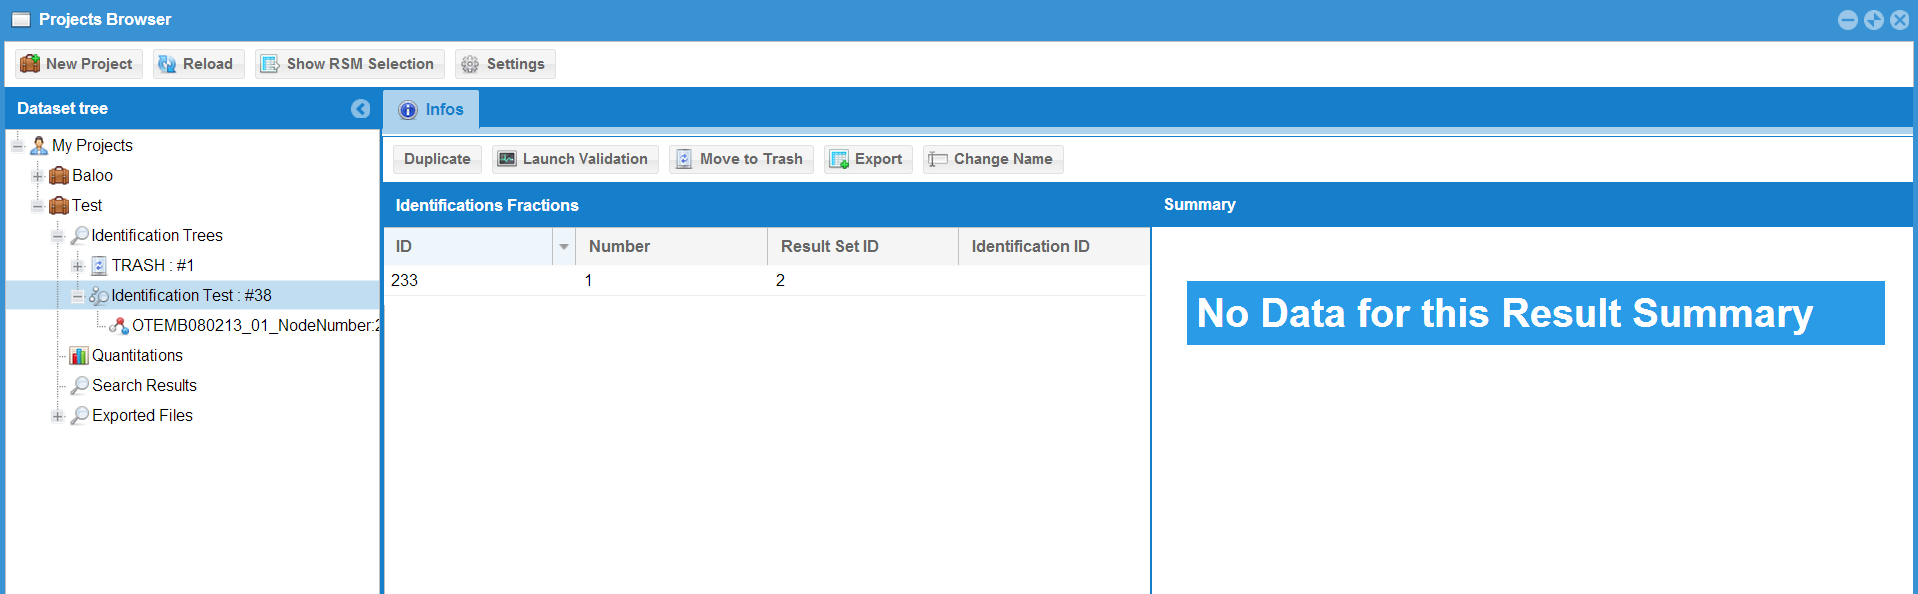Click the Change Name icon
Screen dimensions: 1918x594
(938, 159)
